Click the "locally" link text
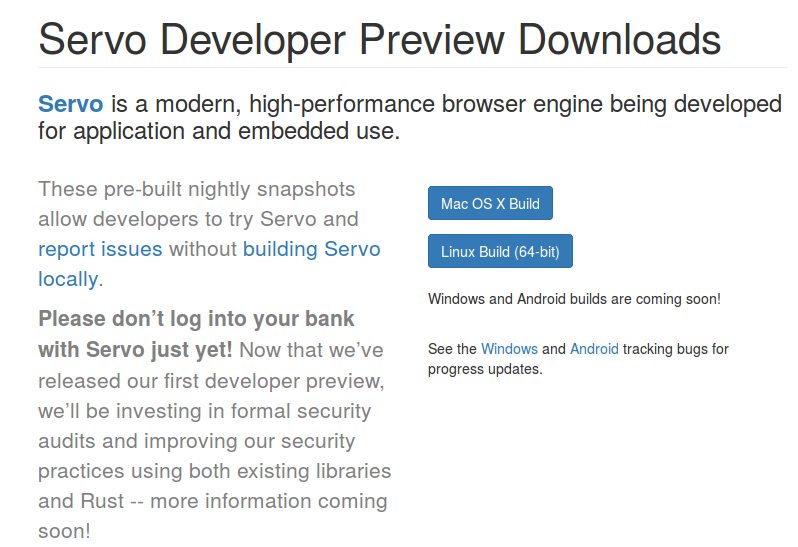 (68, 279)
